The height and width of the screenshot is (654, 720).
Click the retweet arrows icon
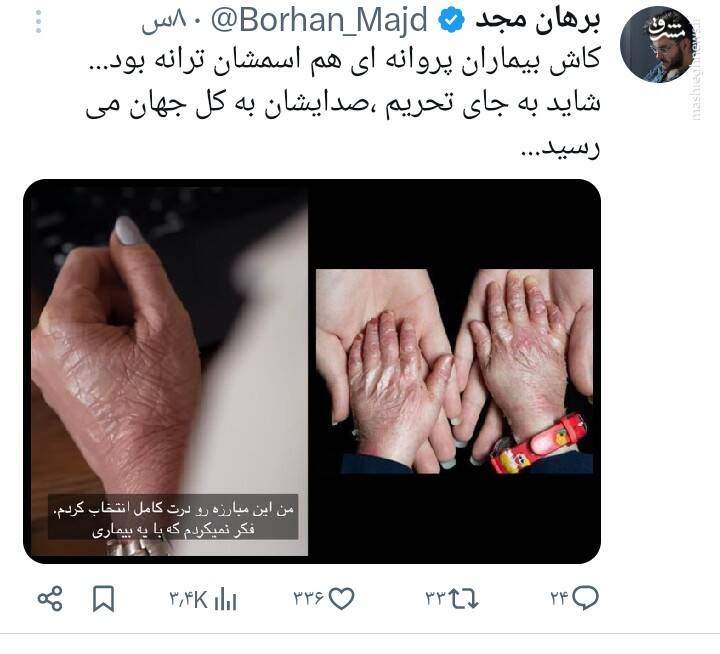pos(463,599)
